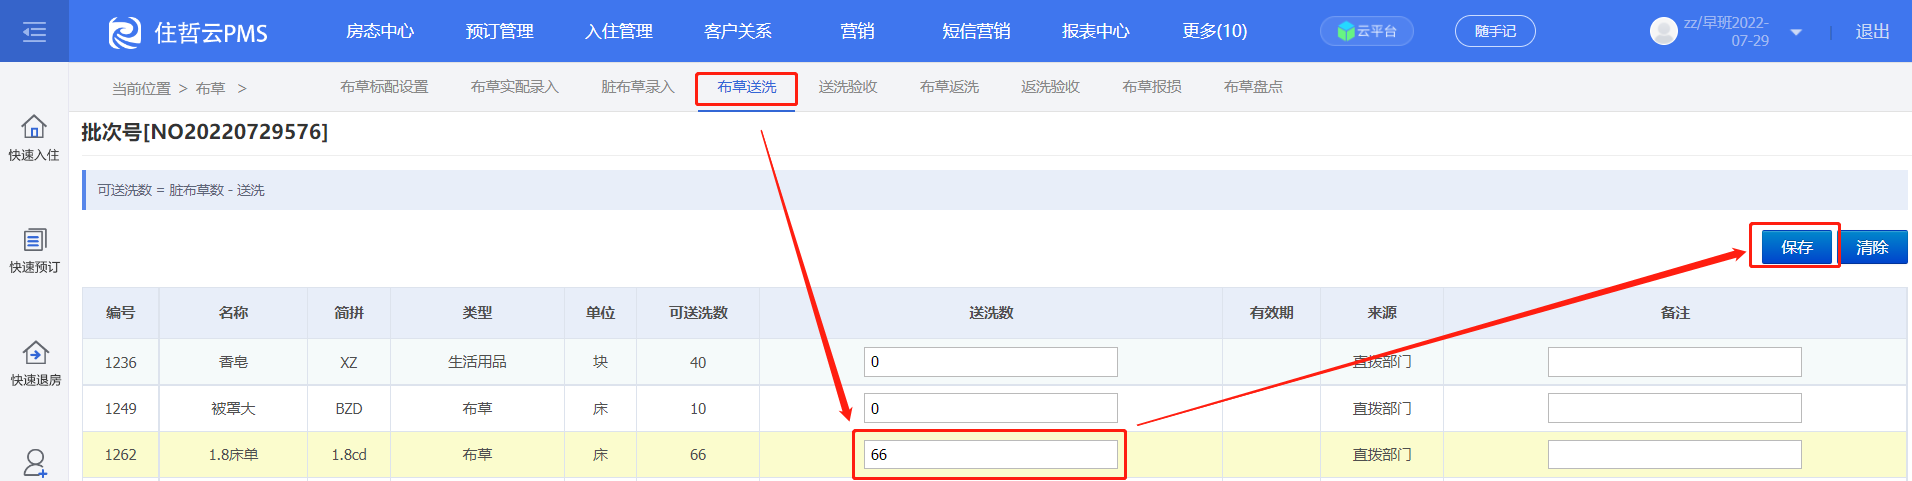Screen dimensions: 1912x481
Task: Open the 云平台 cloud platform button
Action: [x=1367, y=32]
